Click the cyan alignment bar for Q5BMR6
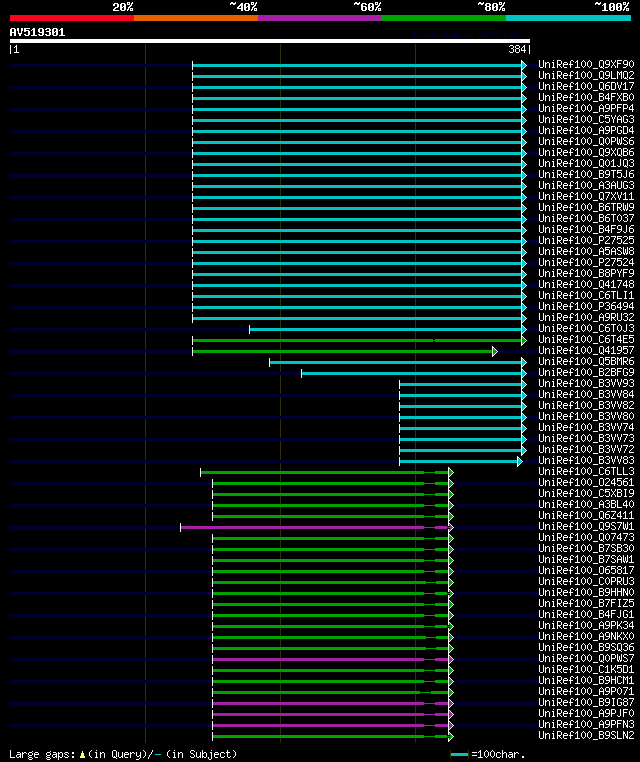The image size is (640, 762). [x=398, y=363]
